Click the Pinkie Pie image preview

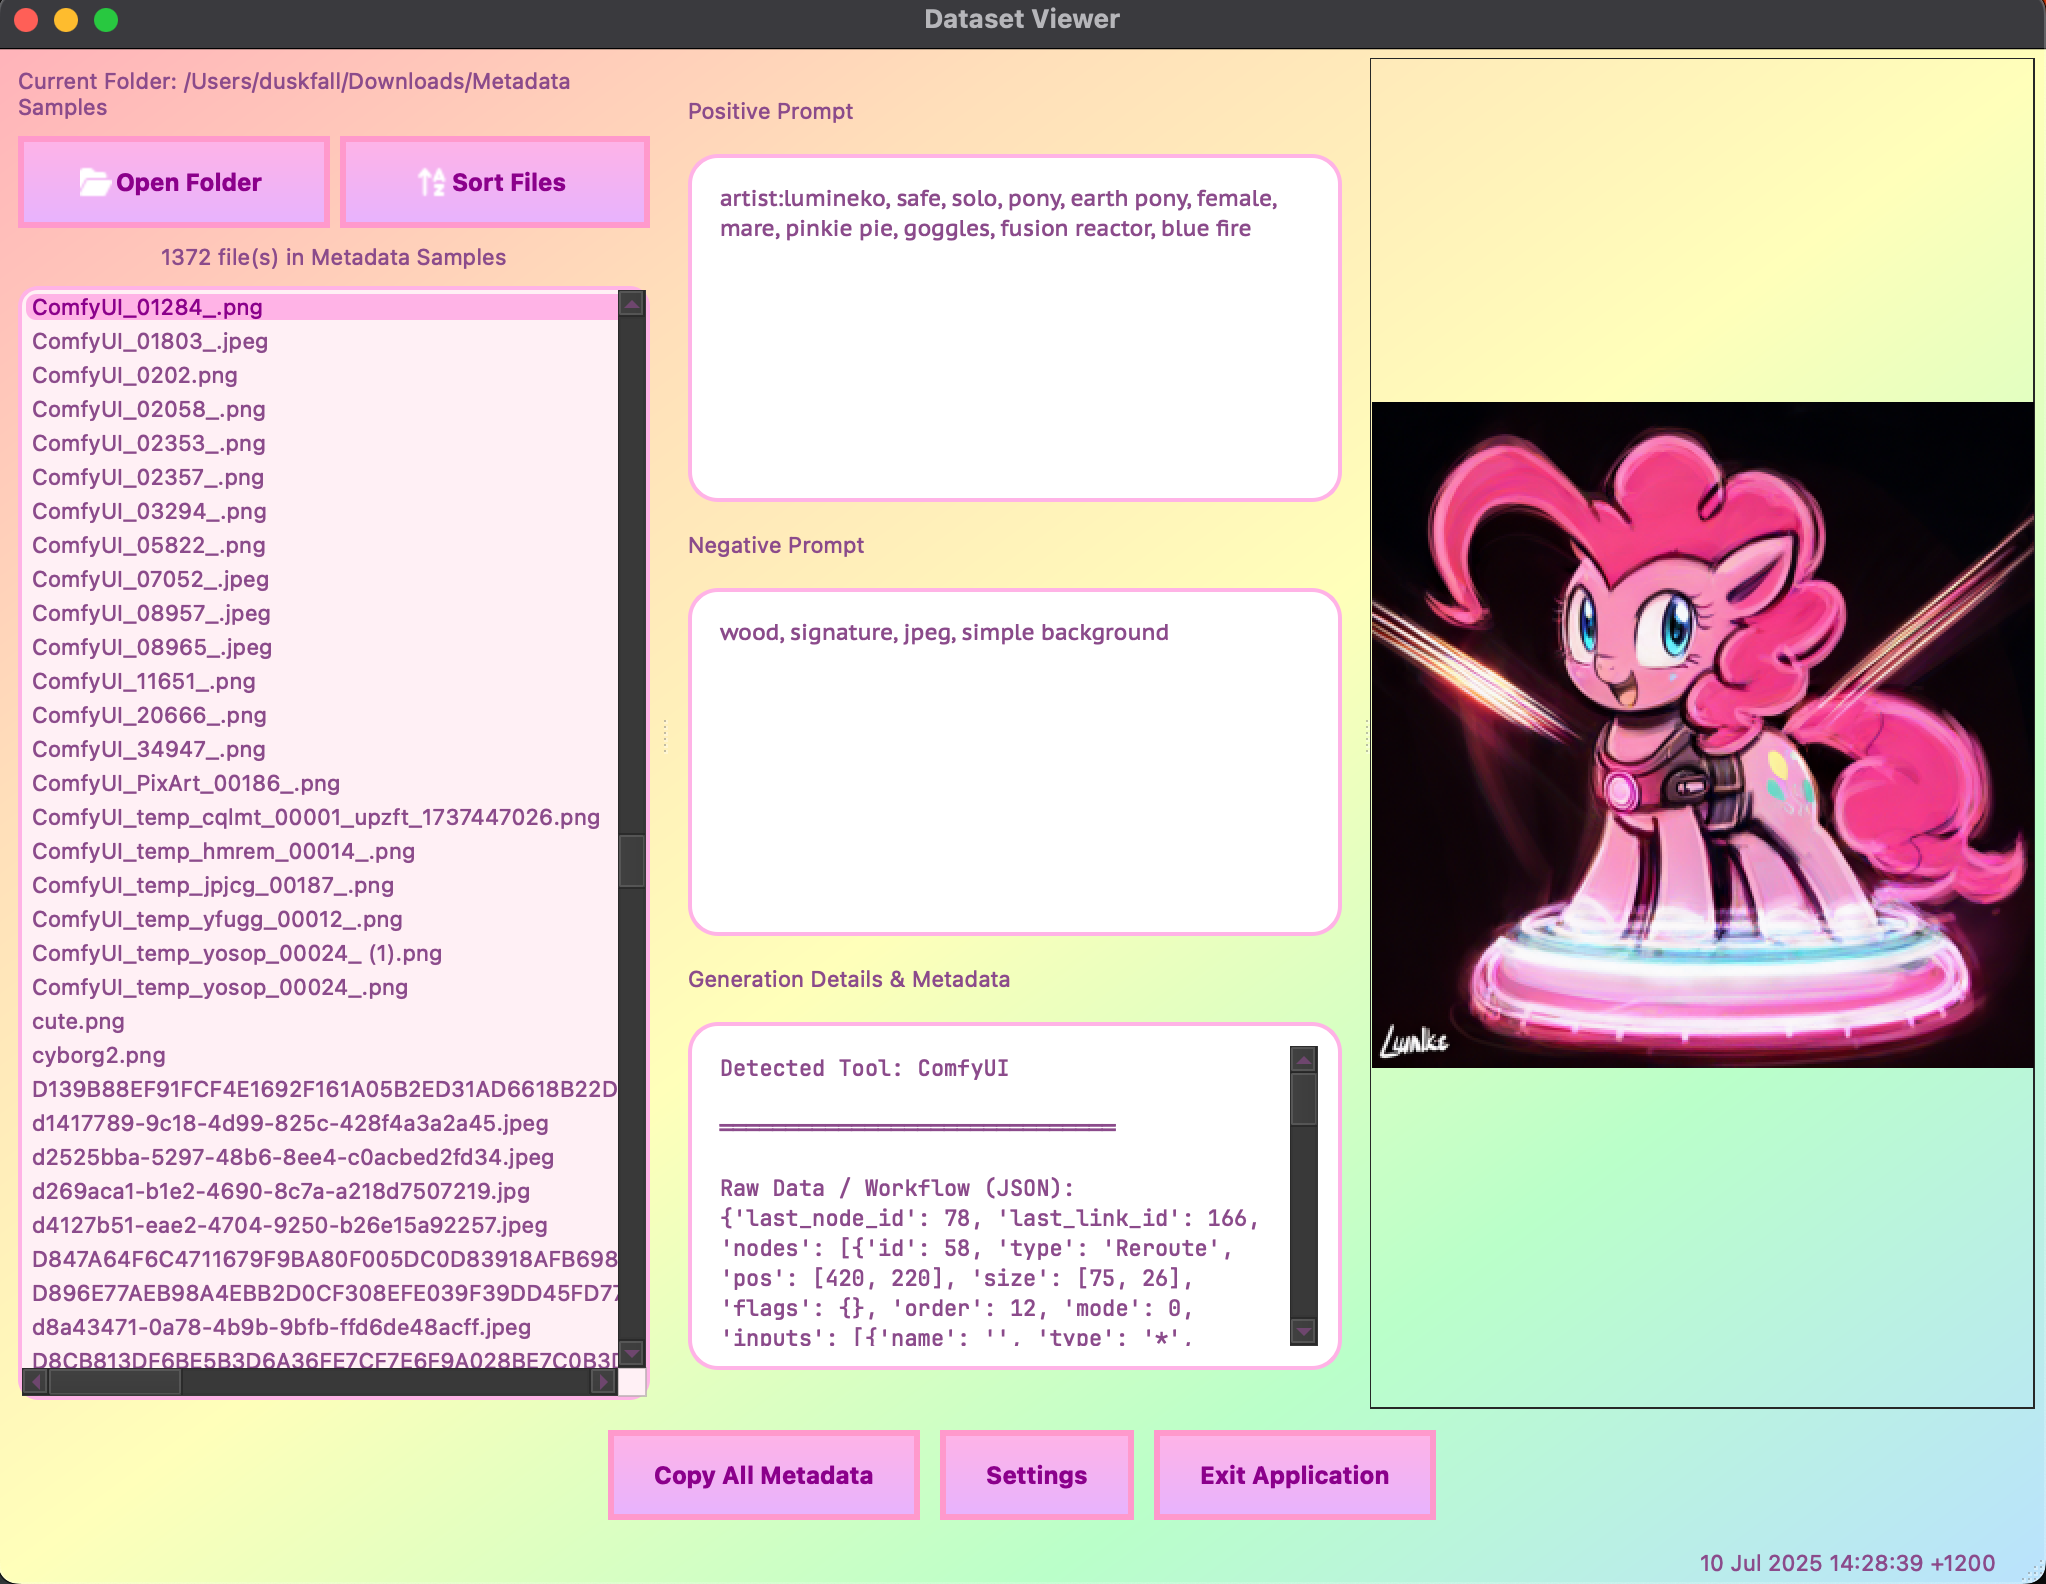1702,735
